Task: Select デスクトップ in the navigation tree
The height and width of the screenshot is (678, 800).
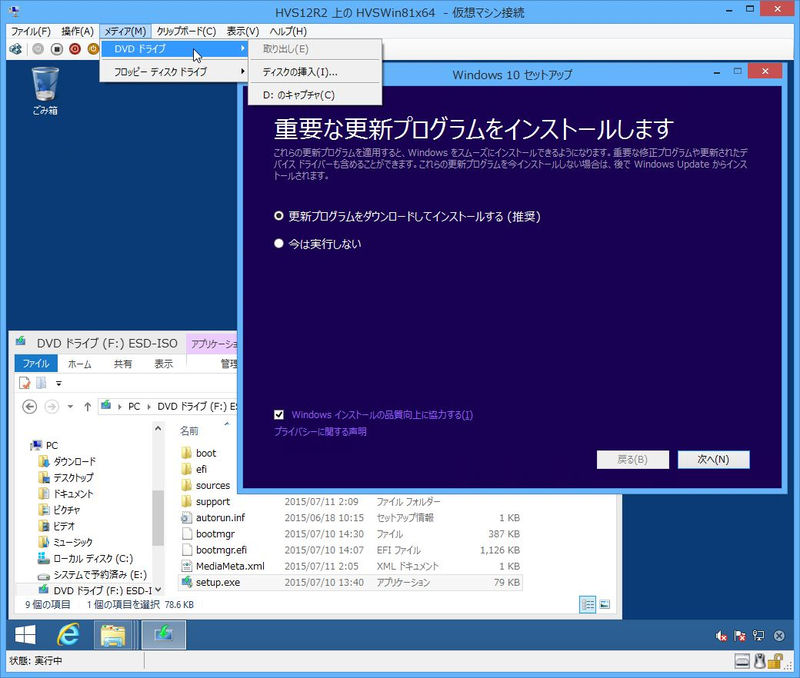Action: [73, 478]
